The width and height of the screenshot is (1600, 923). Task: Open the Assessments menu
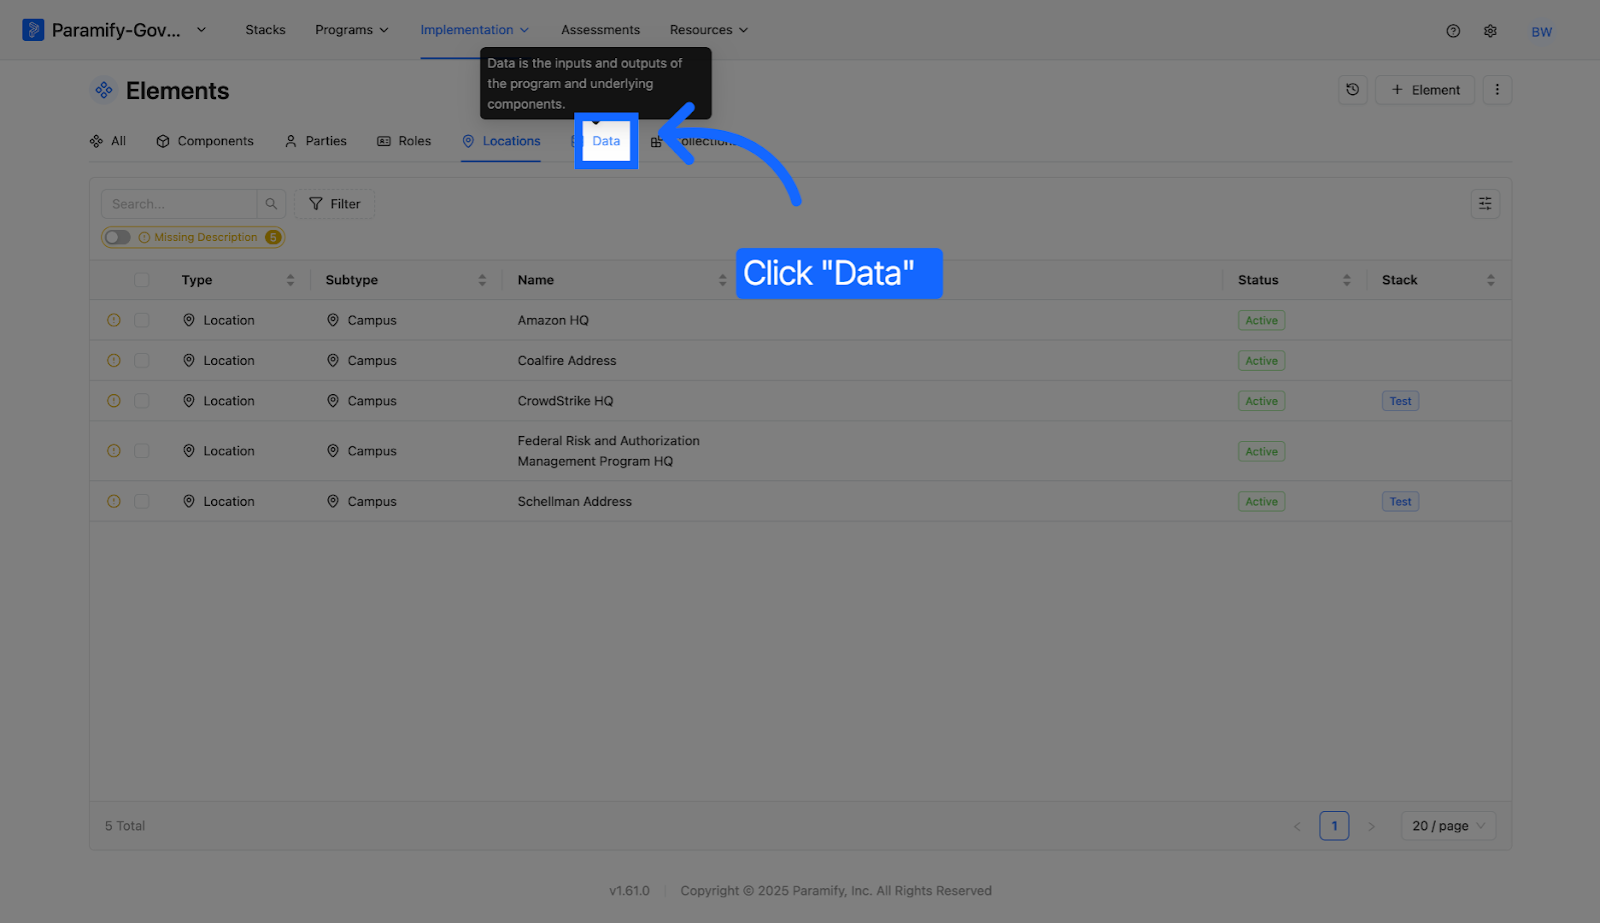click(x=600, y=30)
